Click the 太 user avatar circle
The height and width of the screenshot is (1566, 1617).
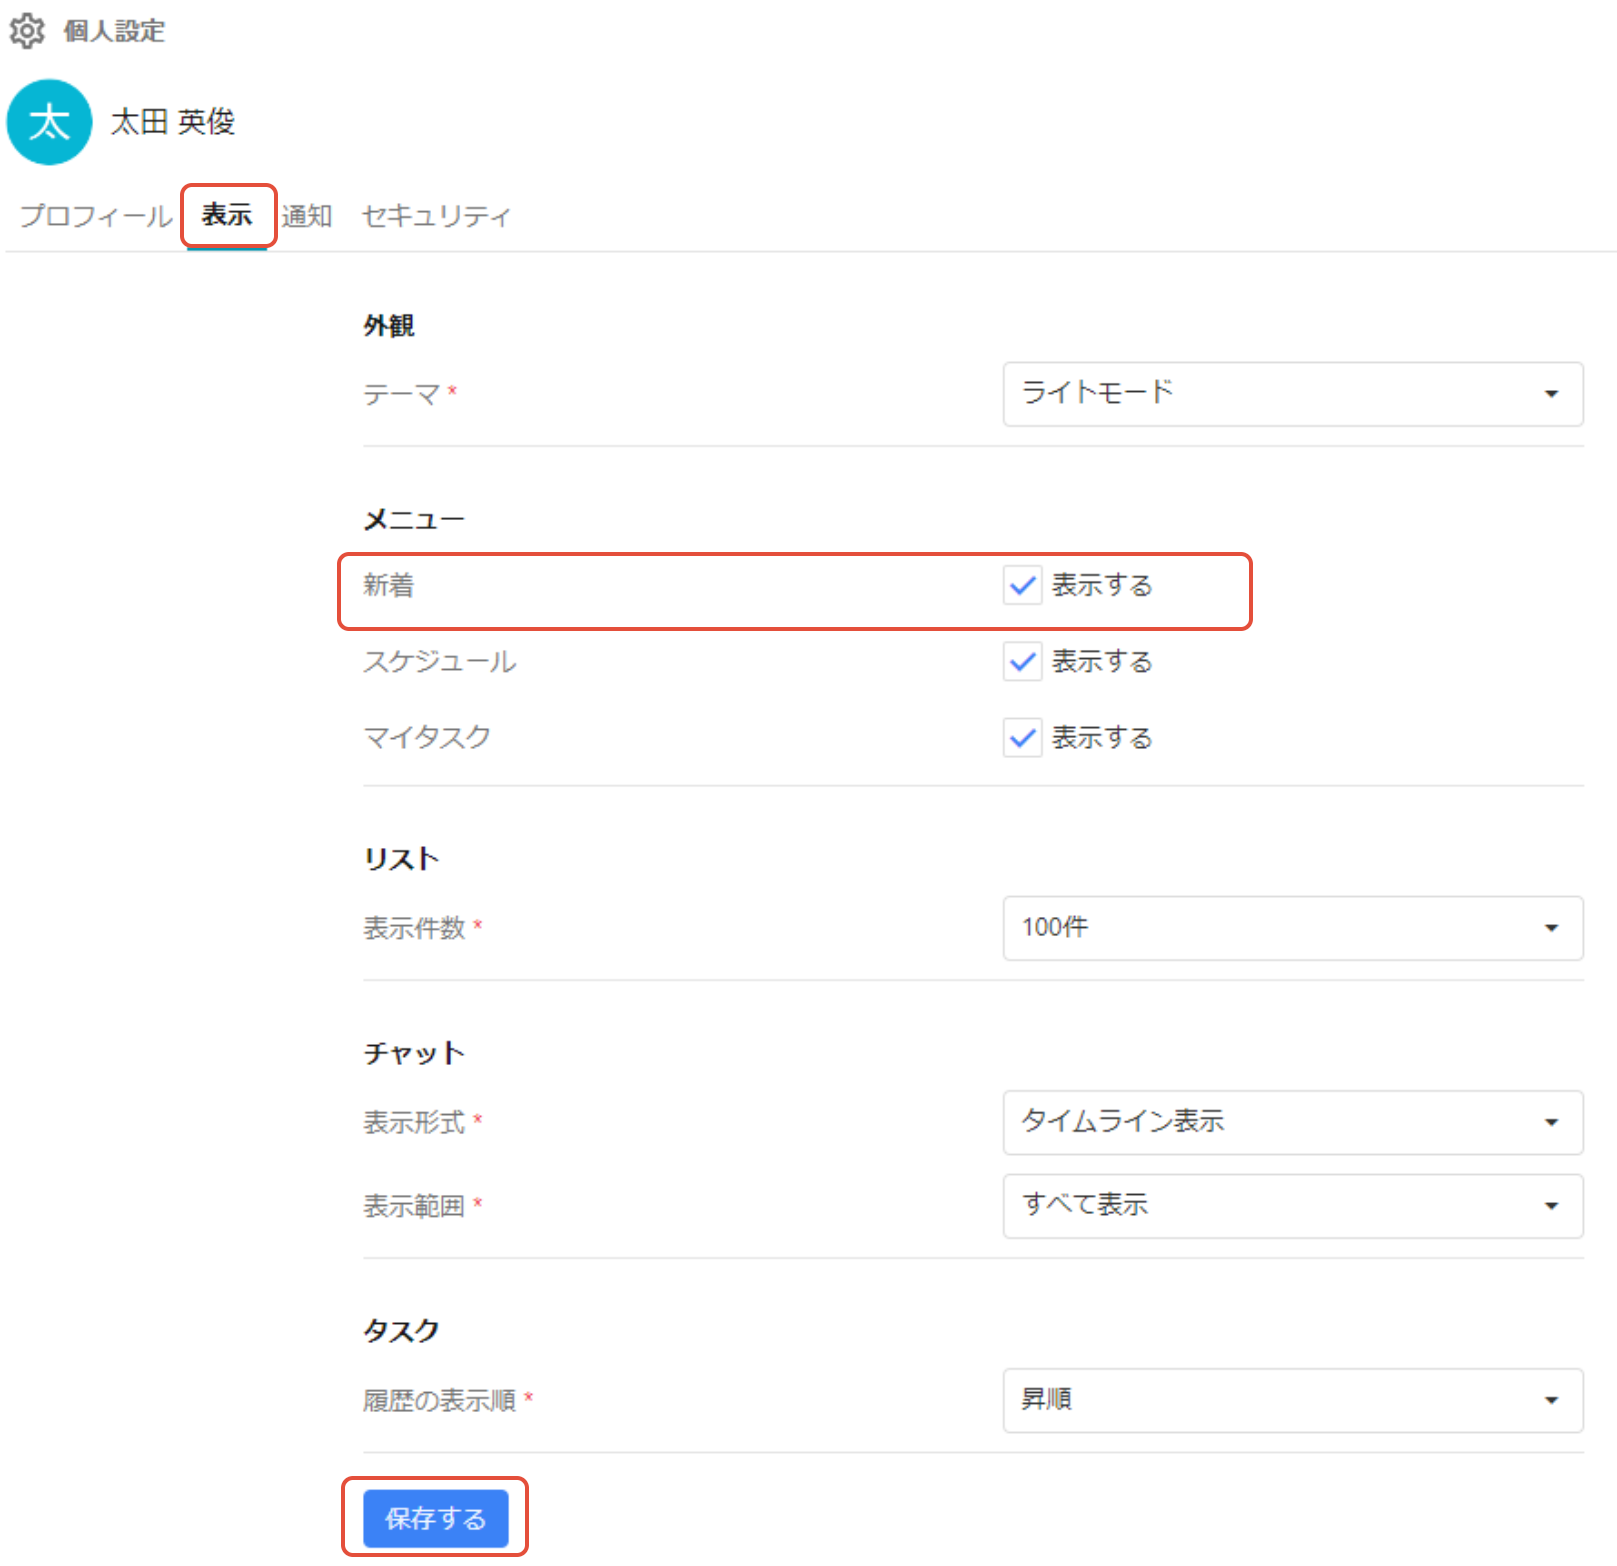click(49, 122)
